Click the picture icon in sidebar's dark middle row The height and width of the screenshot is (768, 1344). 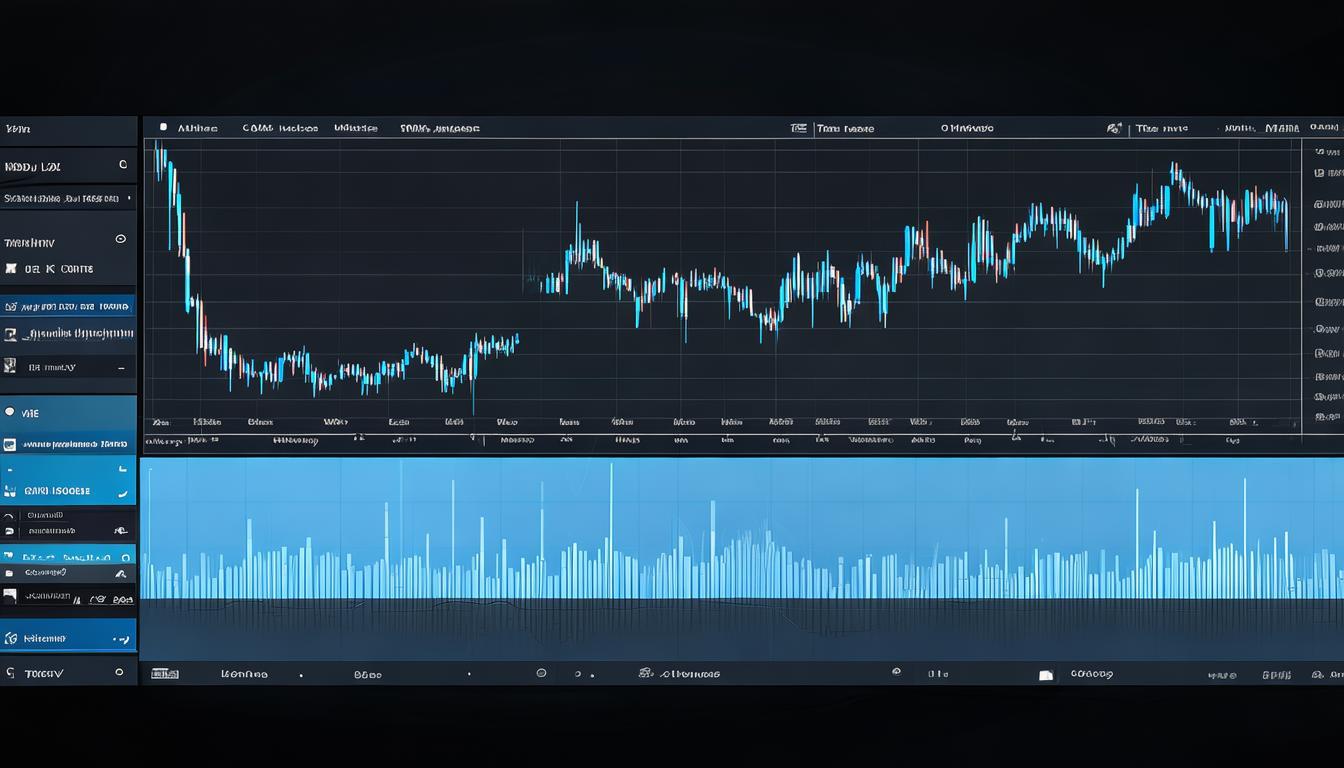(x=10, y=335)
